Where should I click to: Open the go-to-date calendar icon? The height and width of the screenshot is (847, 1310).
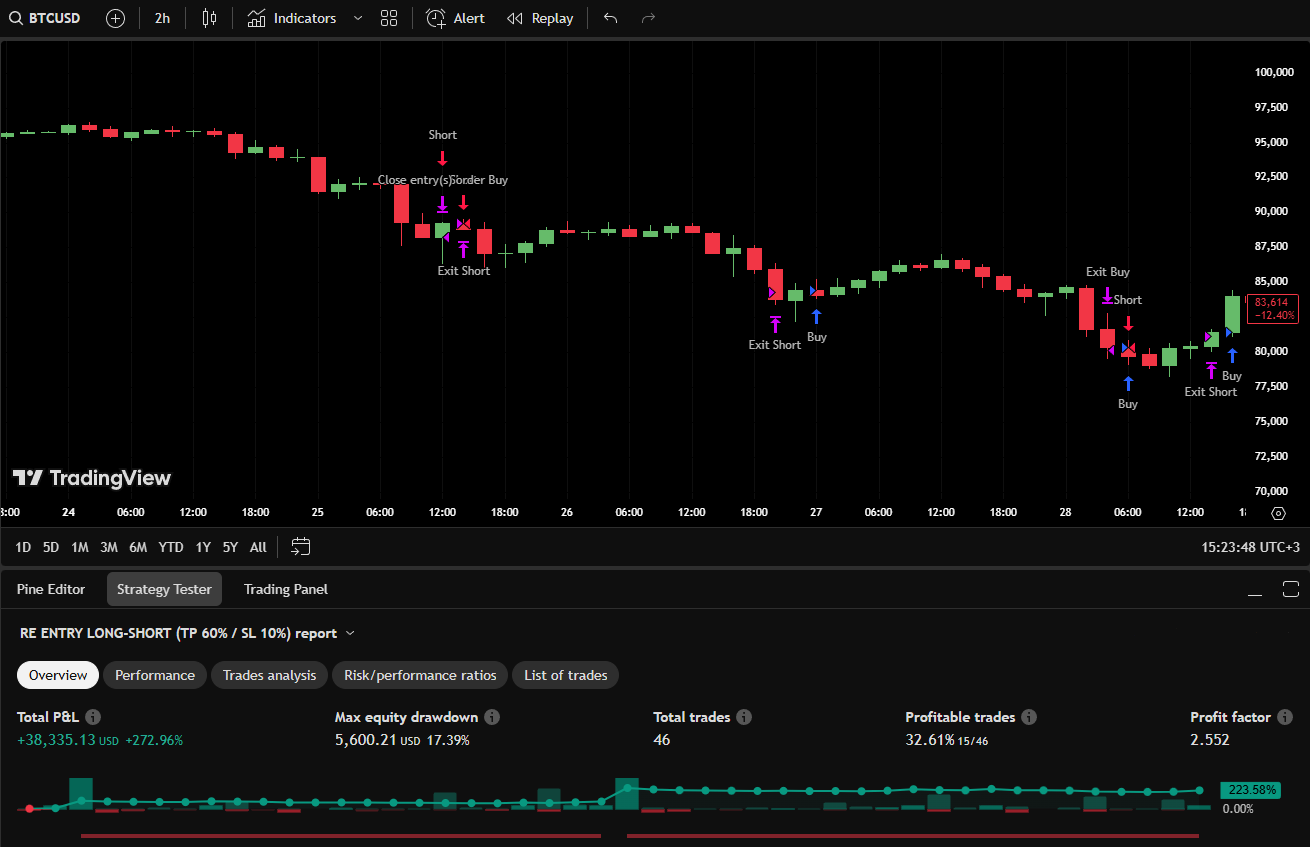pos(301,547)
